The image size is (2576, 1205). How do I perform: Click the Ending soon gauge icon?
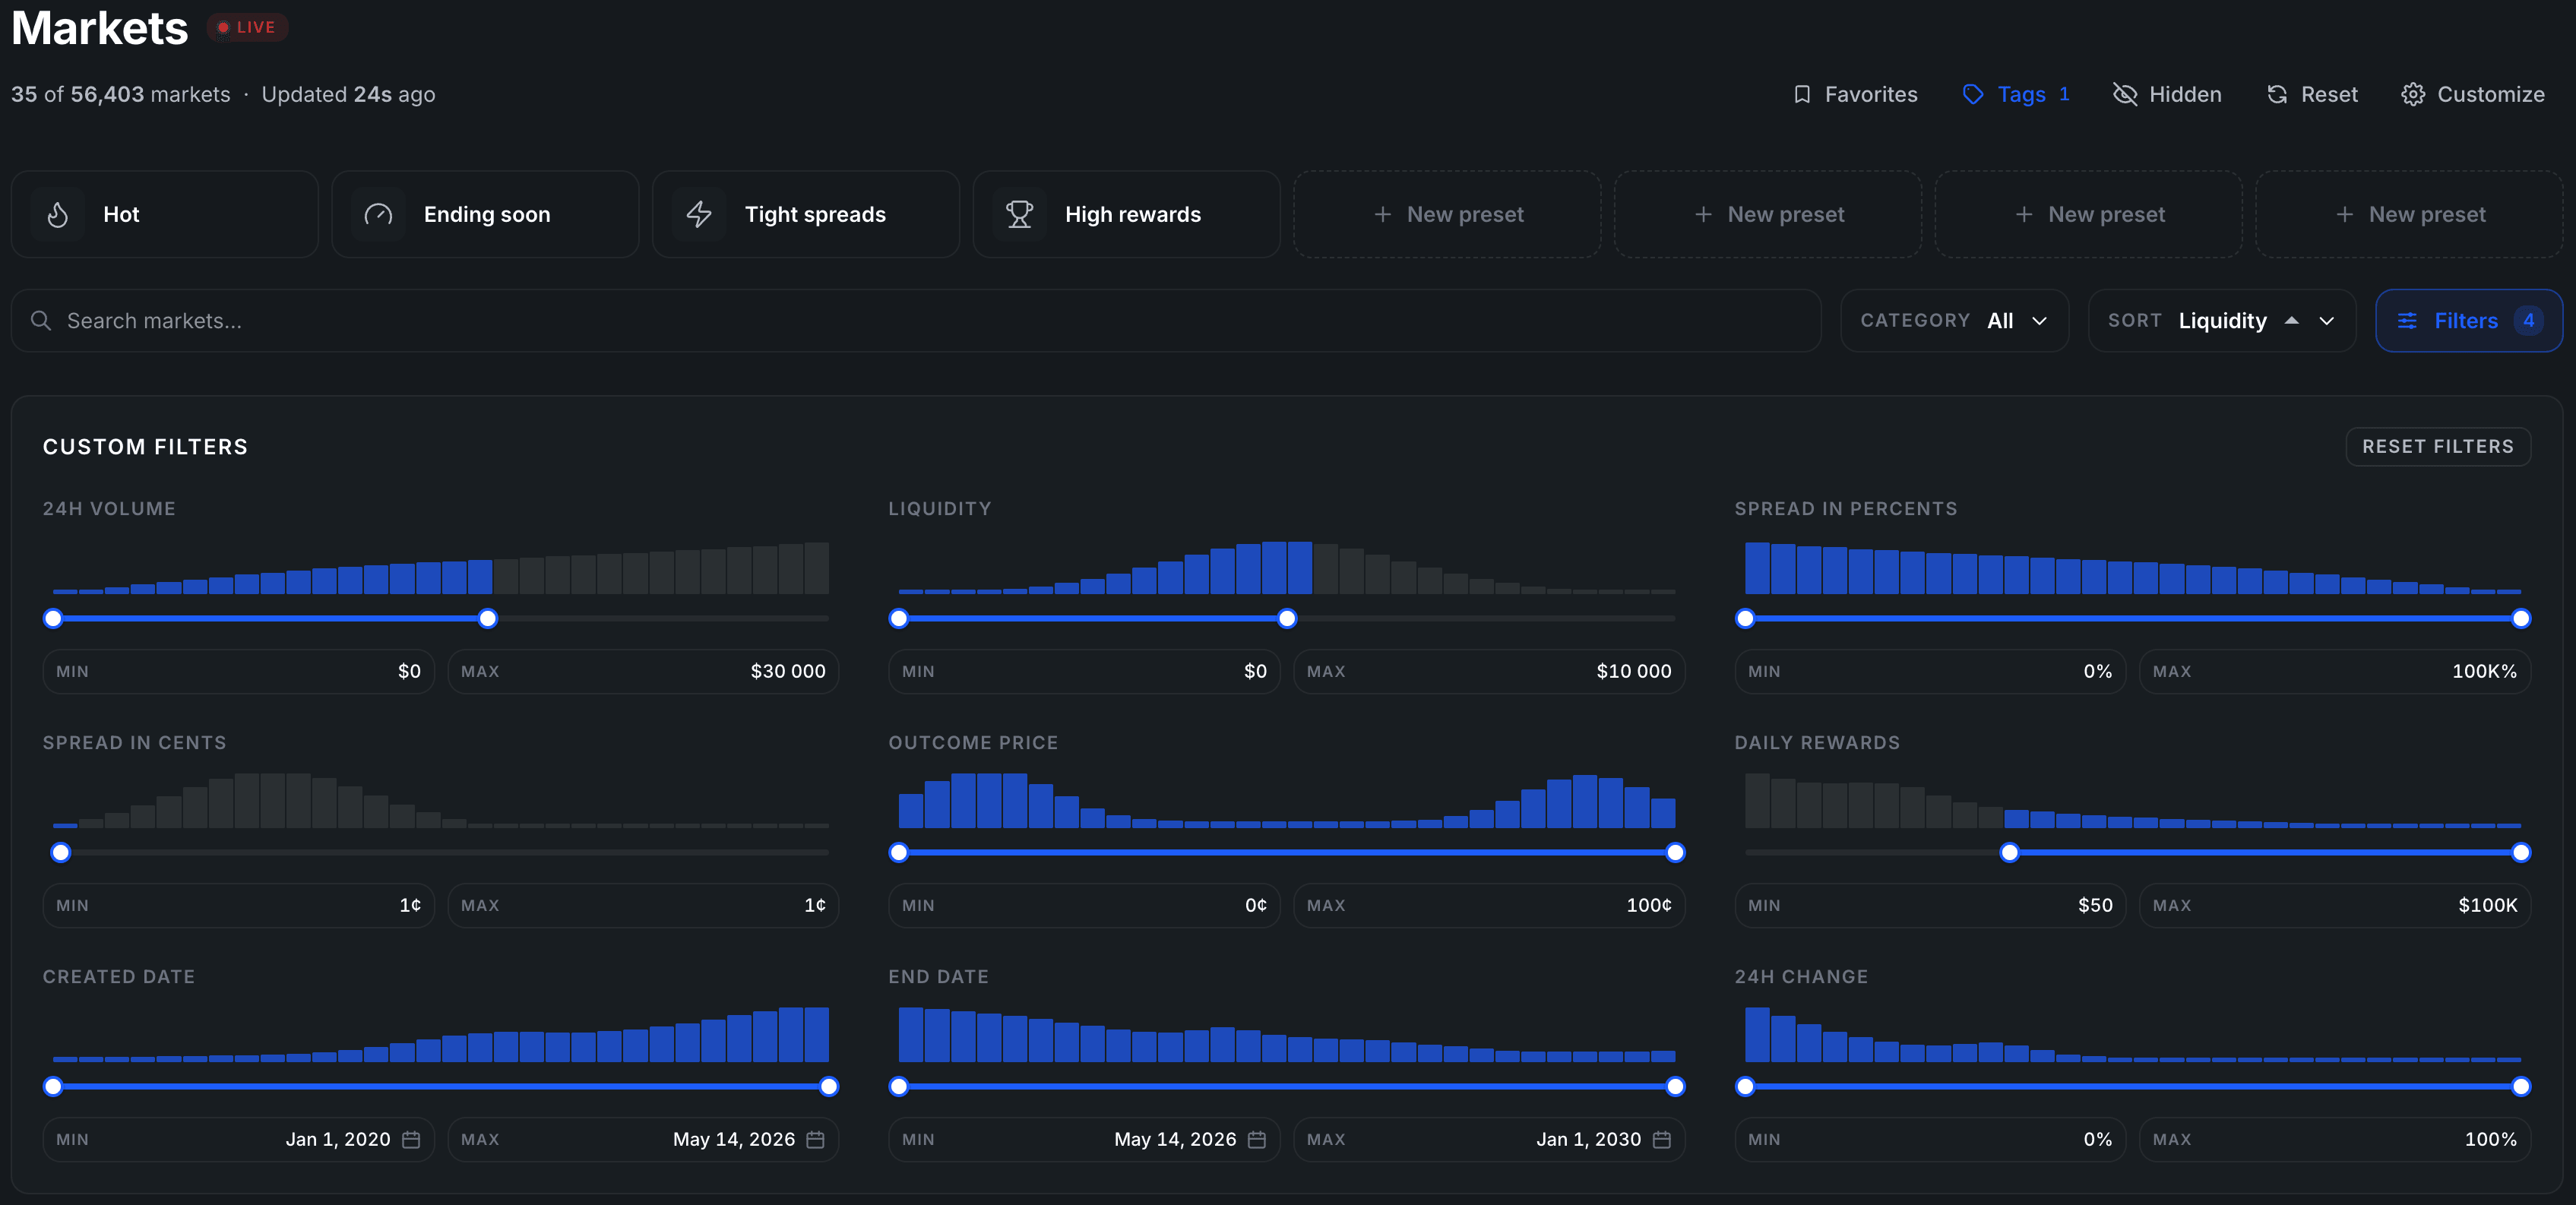coord(378,214)
